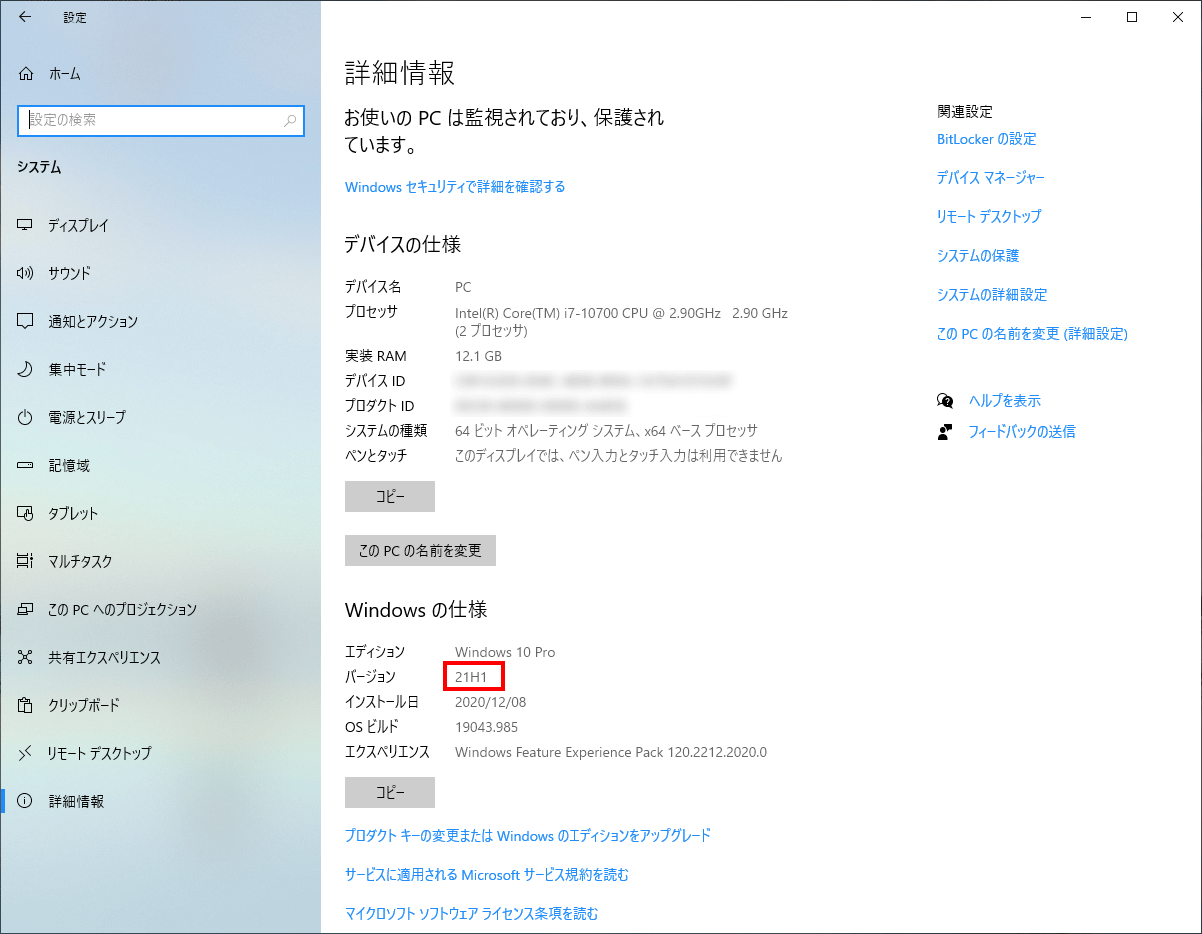Open システムの詳細設定 link

click(992, 294)
